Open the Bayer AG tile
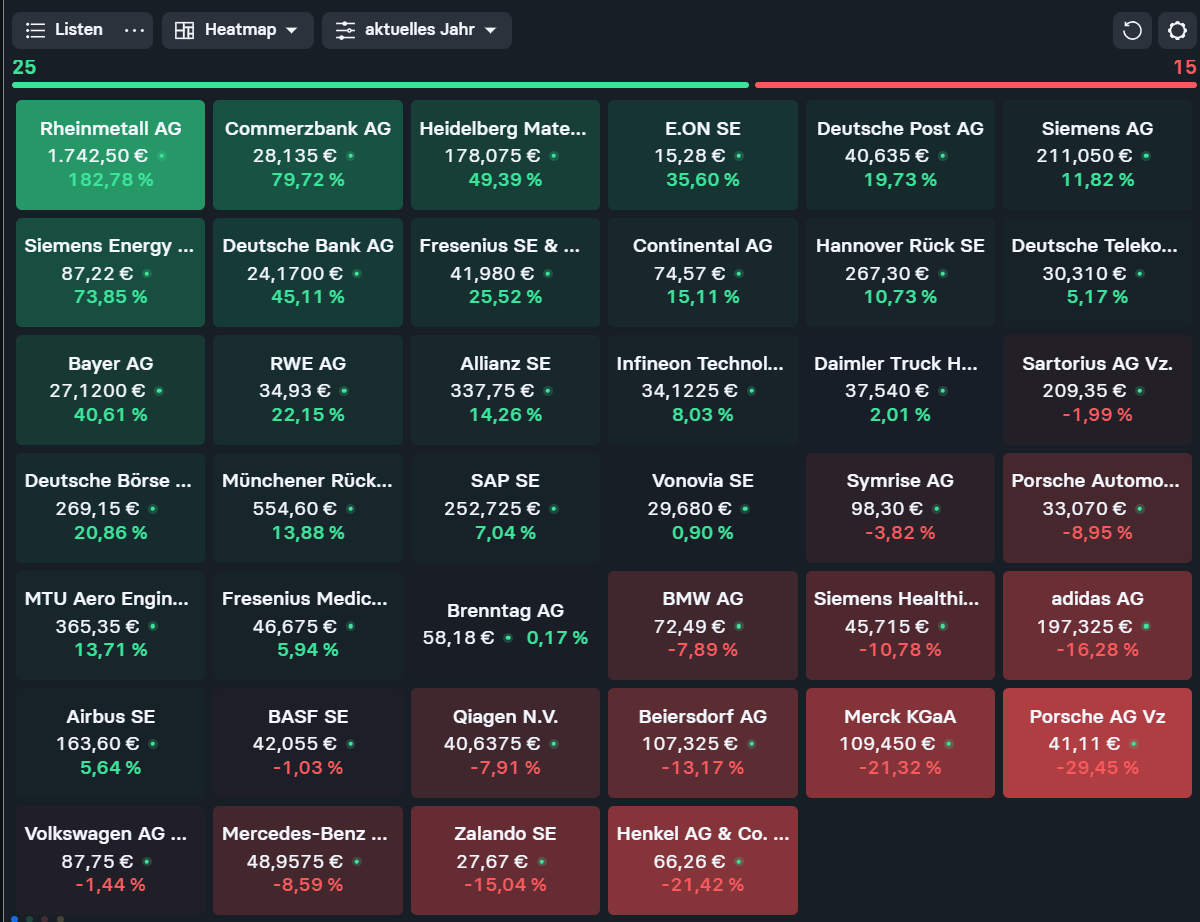Image resolution: width=1200 pixels, height=922 pixels. [x=111, y=390]
